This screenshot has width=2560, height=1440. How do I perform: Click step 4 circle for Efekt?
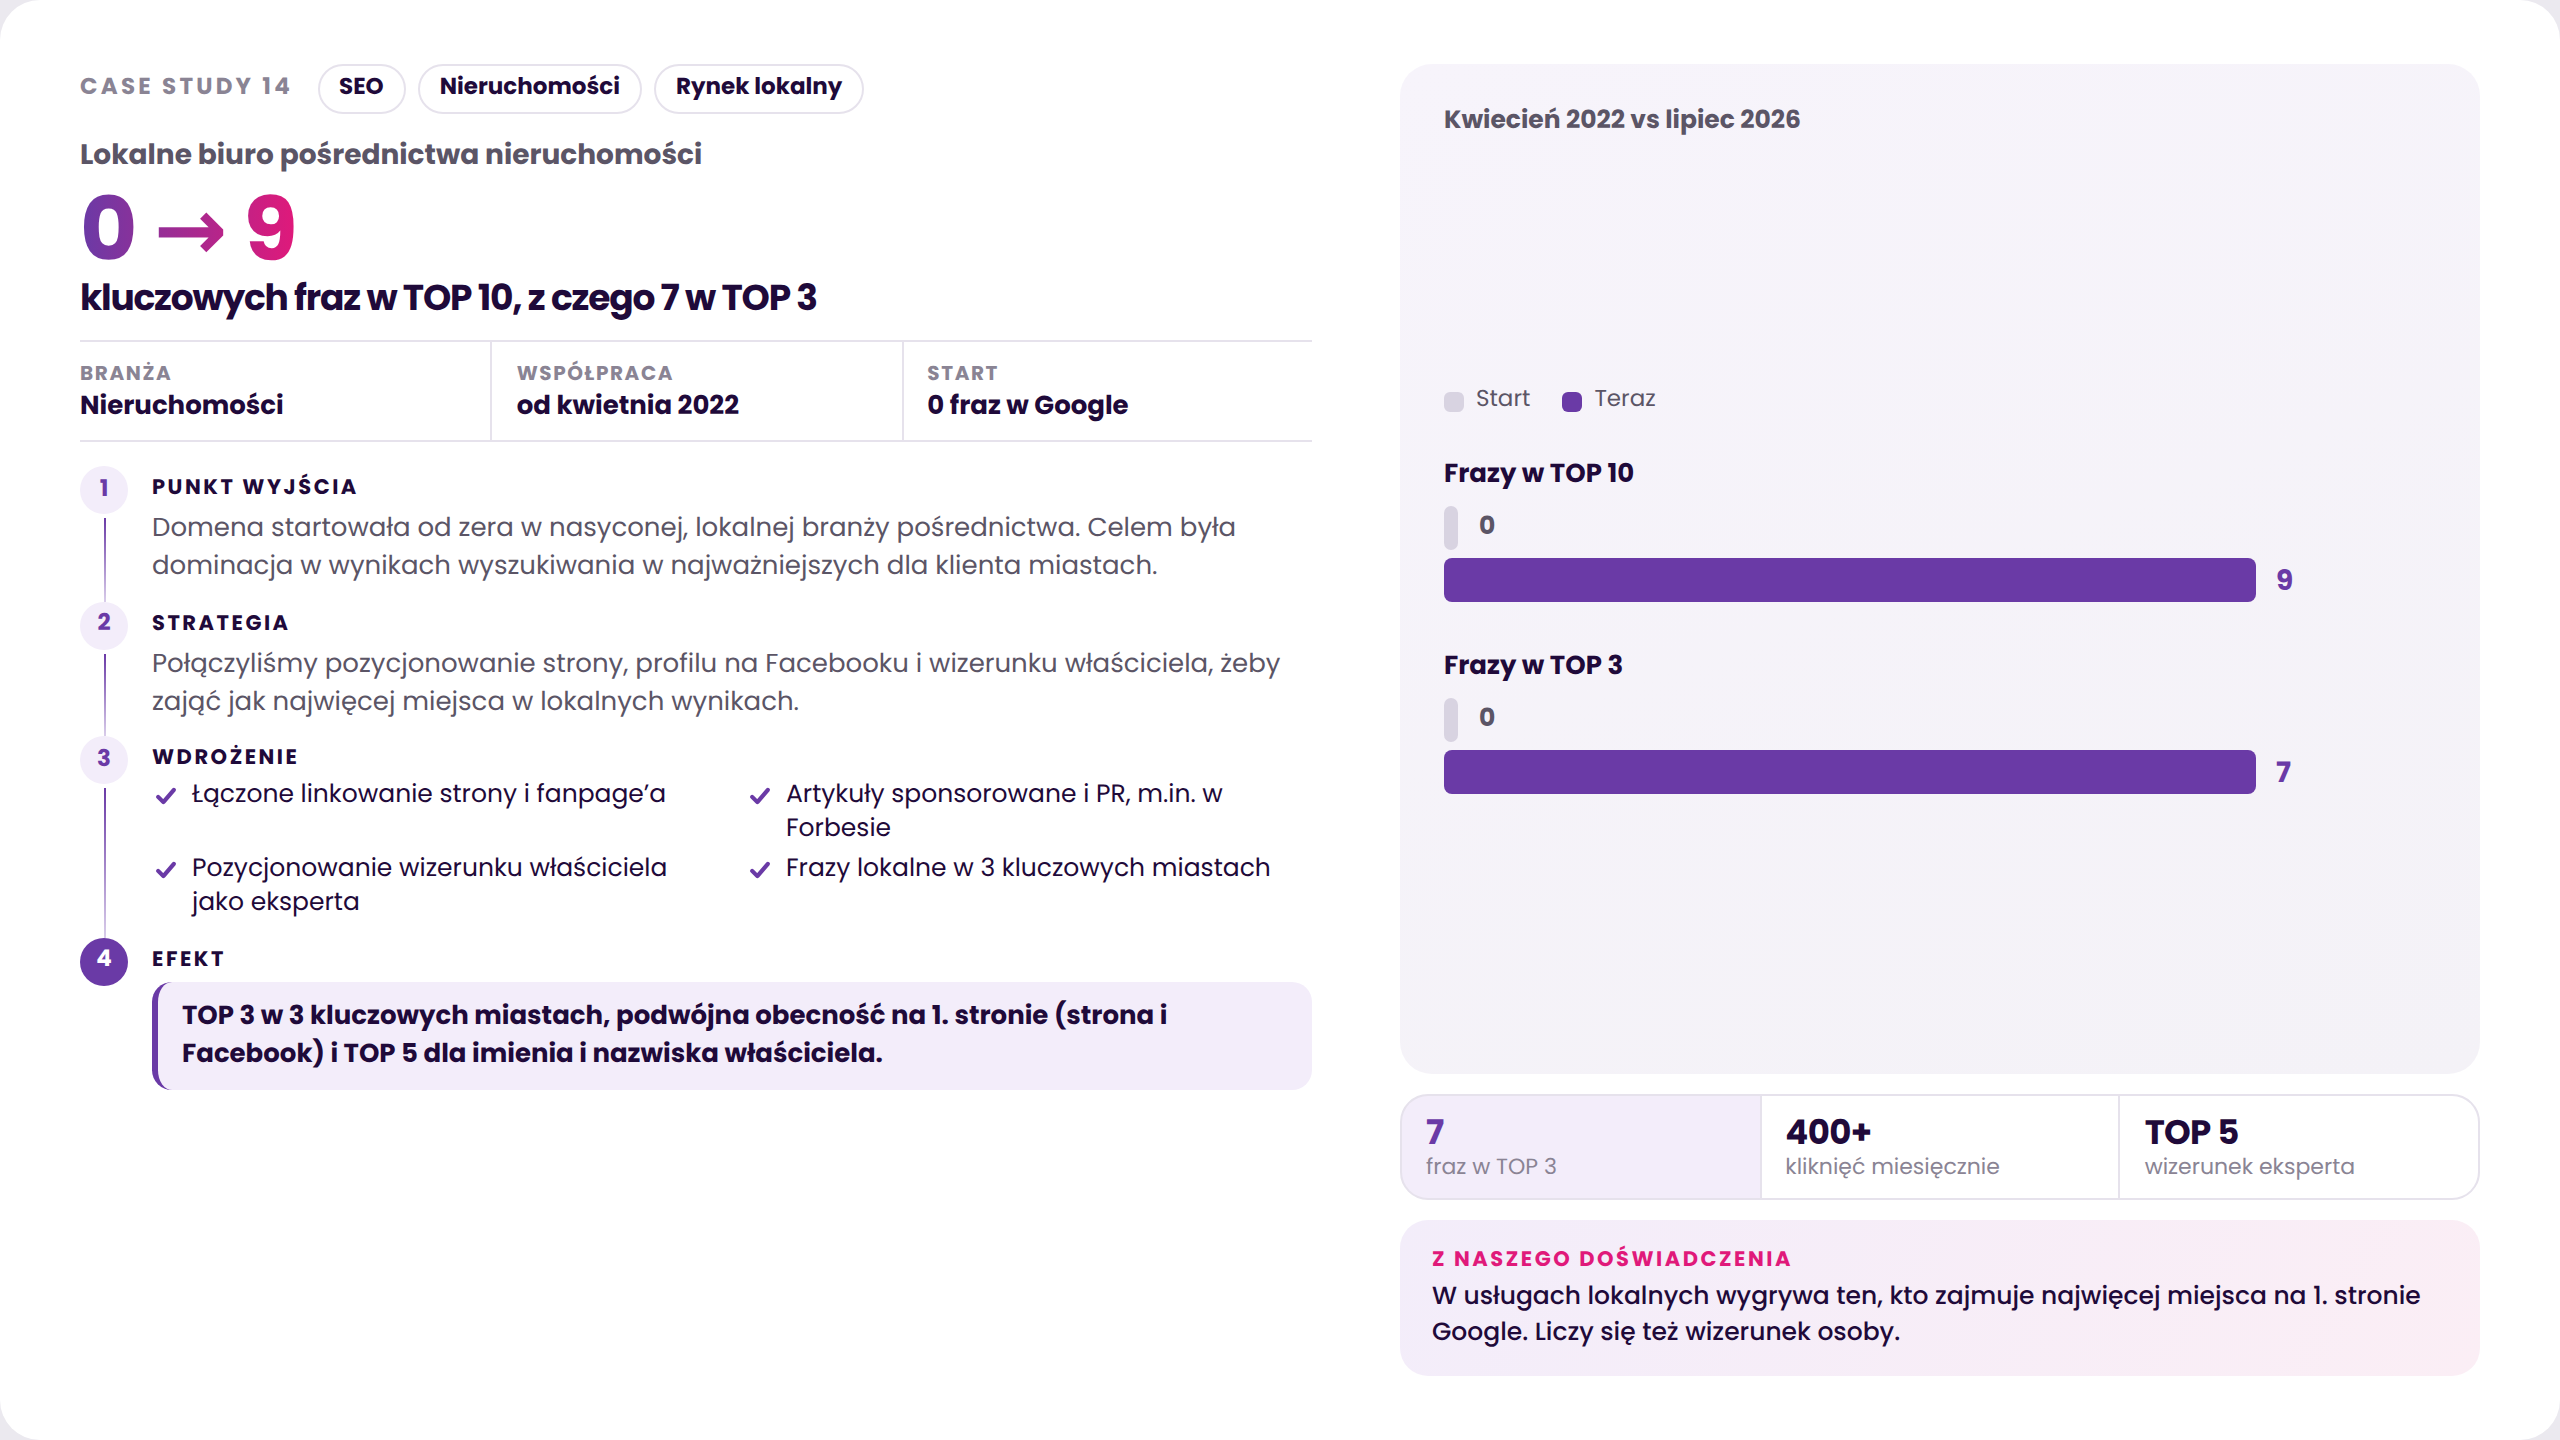[104, 960]
